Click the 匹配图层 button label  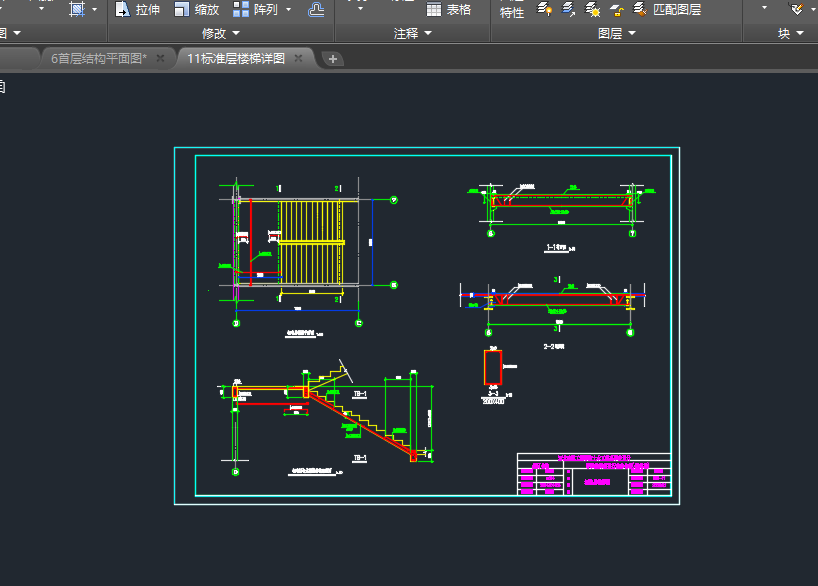677,10
